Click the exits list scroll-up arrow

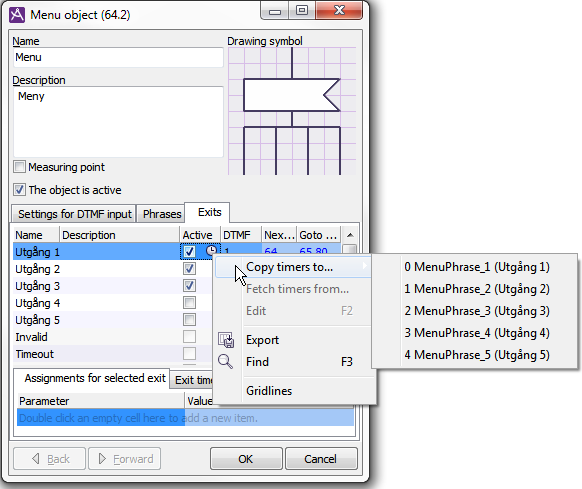(350, 235)
